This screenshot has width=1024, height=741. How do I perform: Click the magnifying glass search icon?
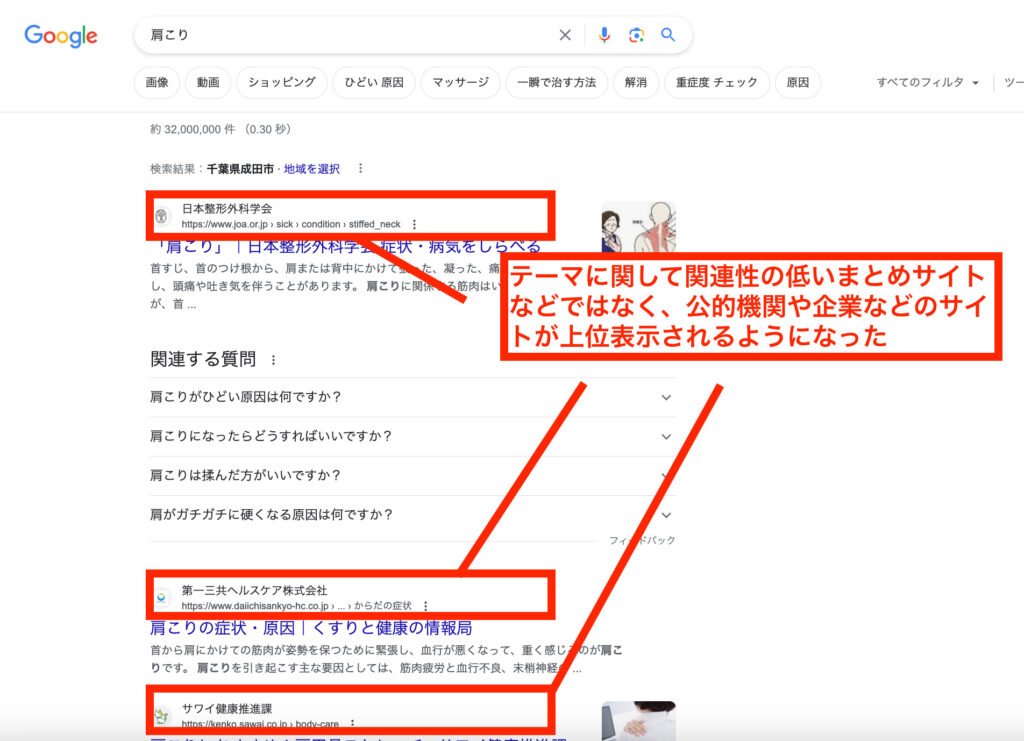click(668, 34)
